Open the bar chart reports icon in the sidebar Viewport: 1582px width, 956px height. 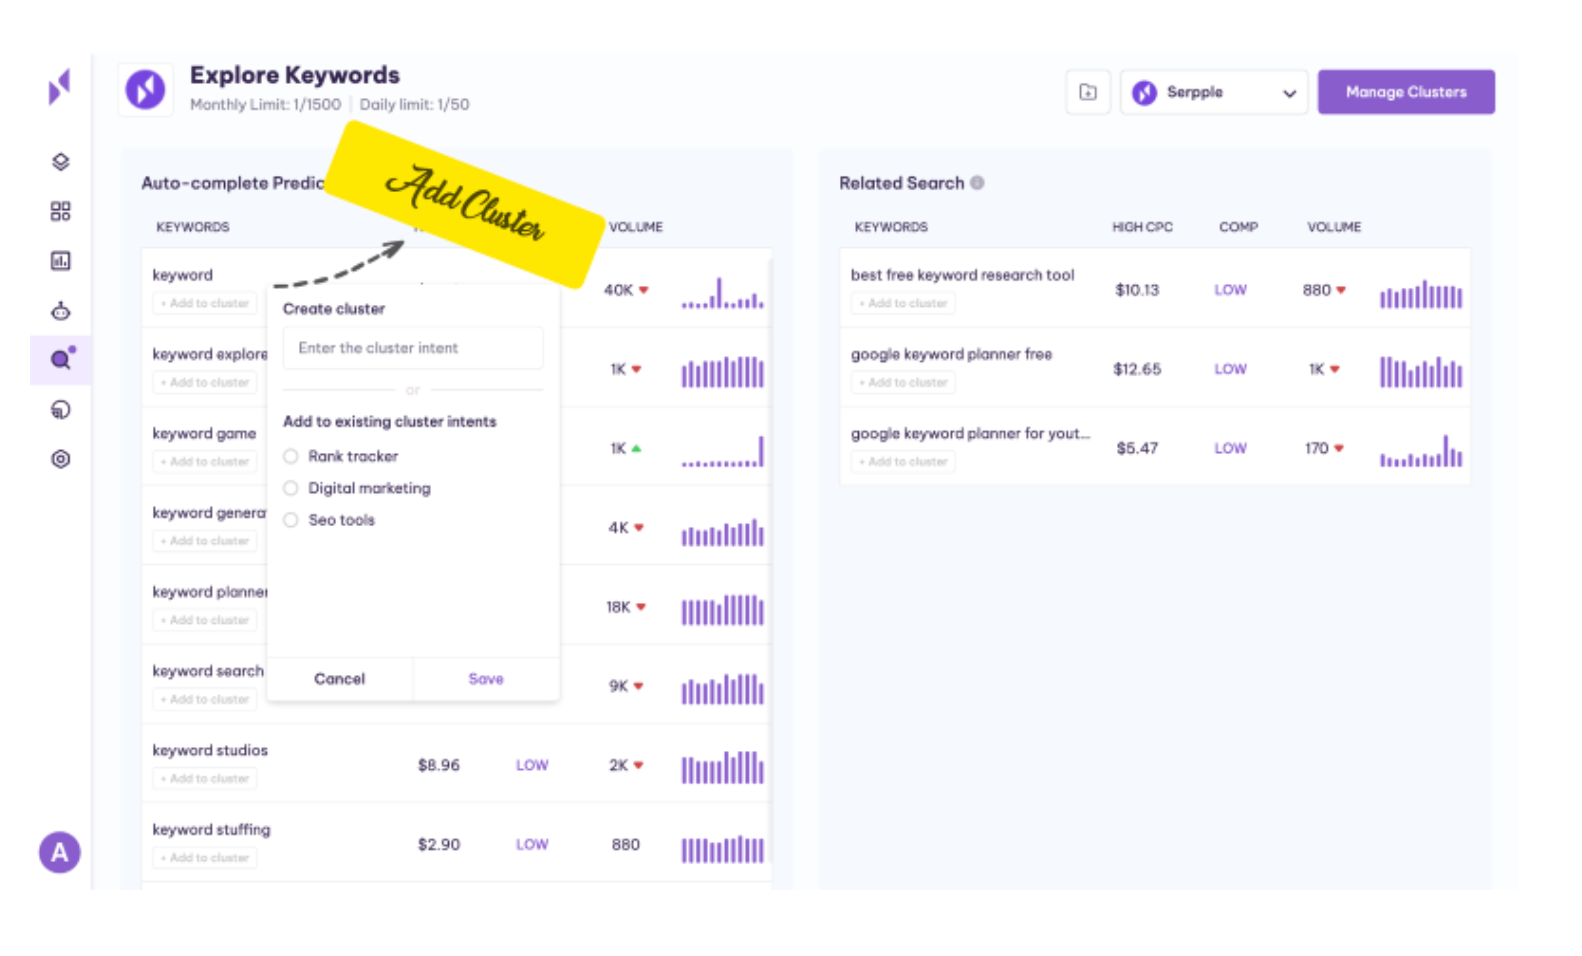pos(61,261)
